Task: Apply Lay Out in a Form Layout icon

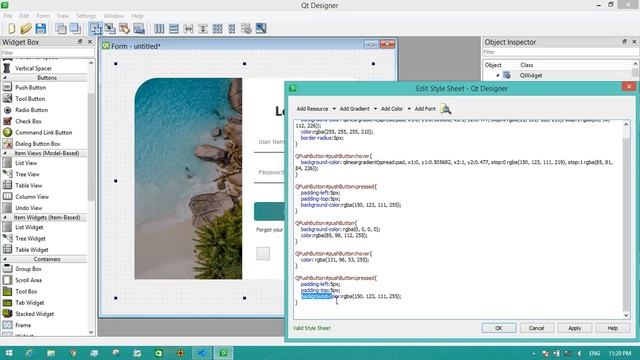Action: coord(232,29)
